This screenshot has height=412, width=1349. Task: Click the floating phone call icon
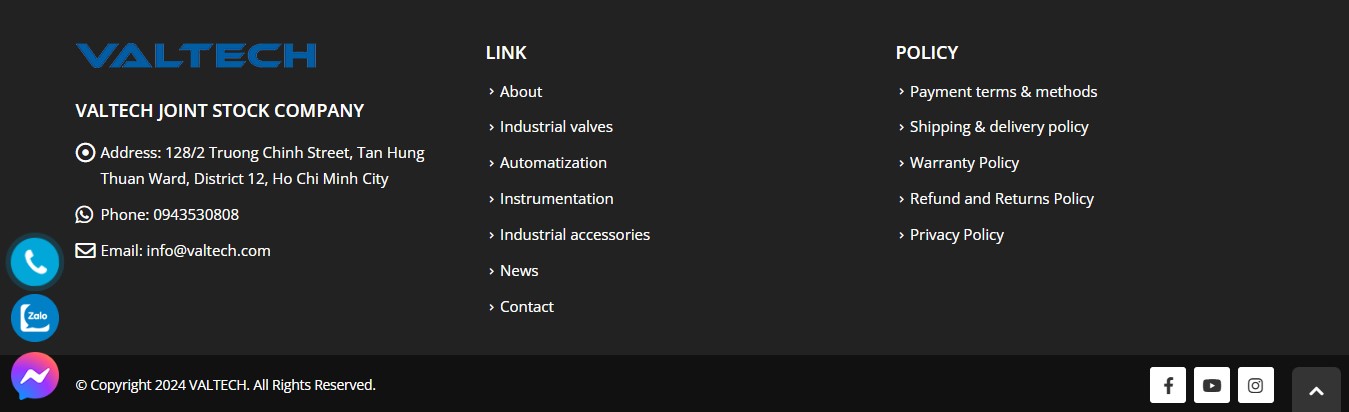pos(35,263)
